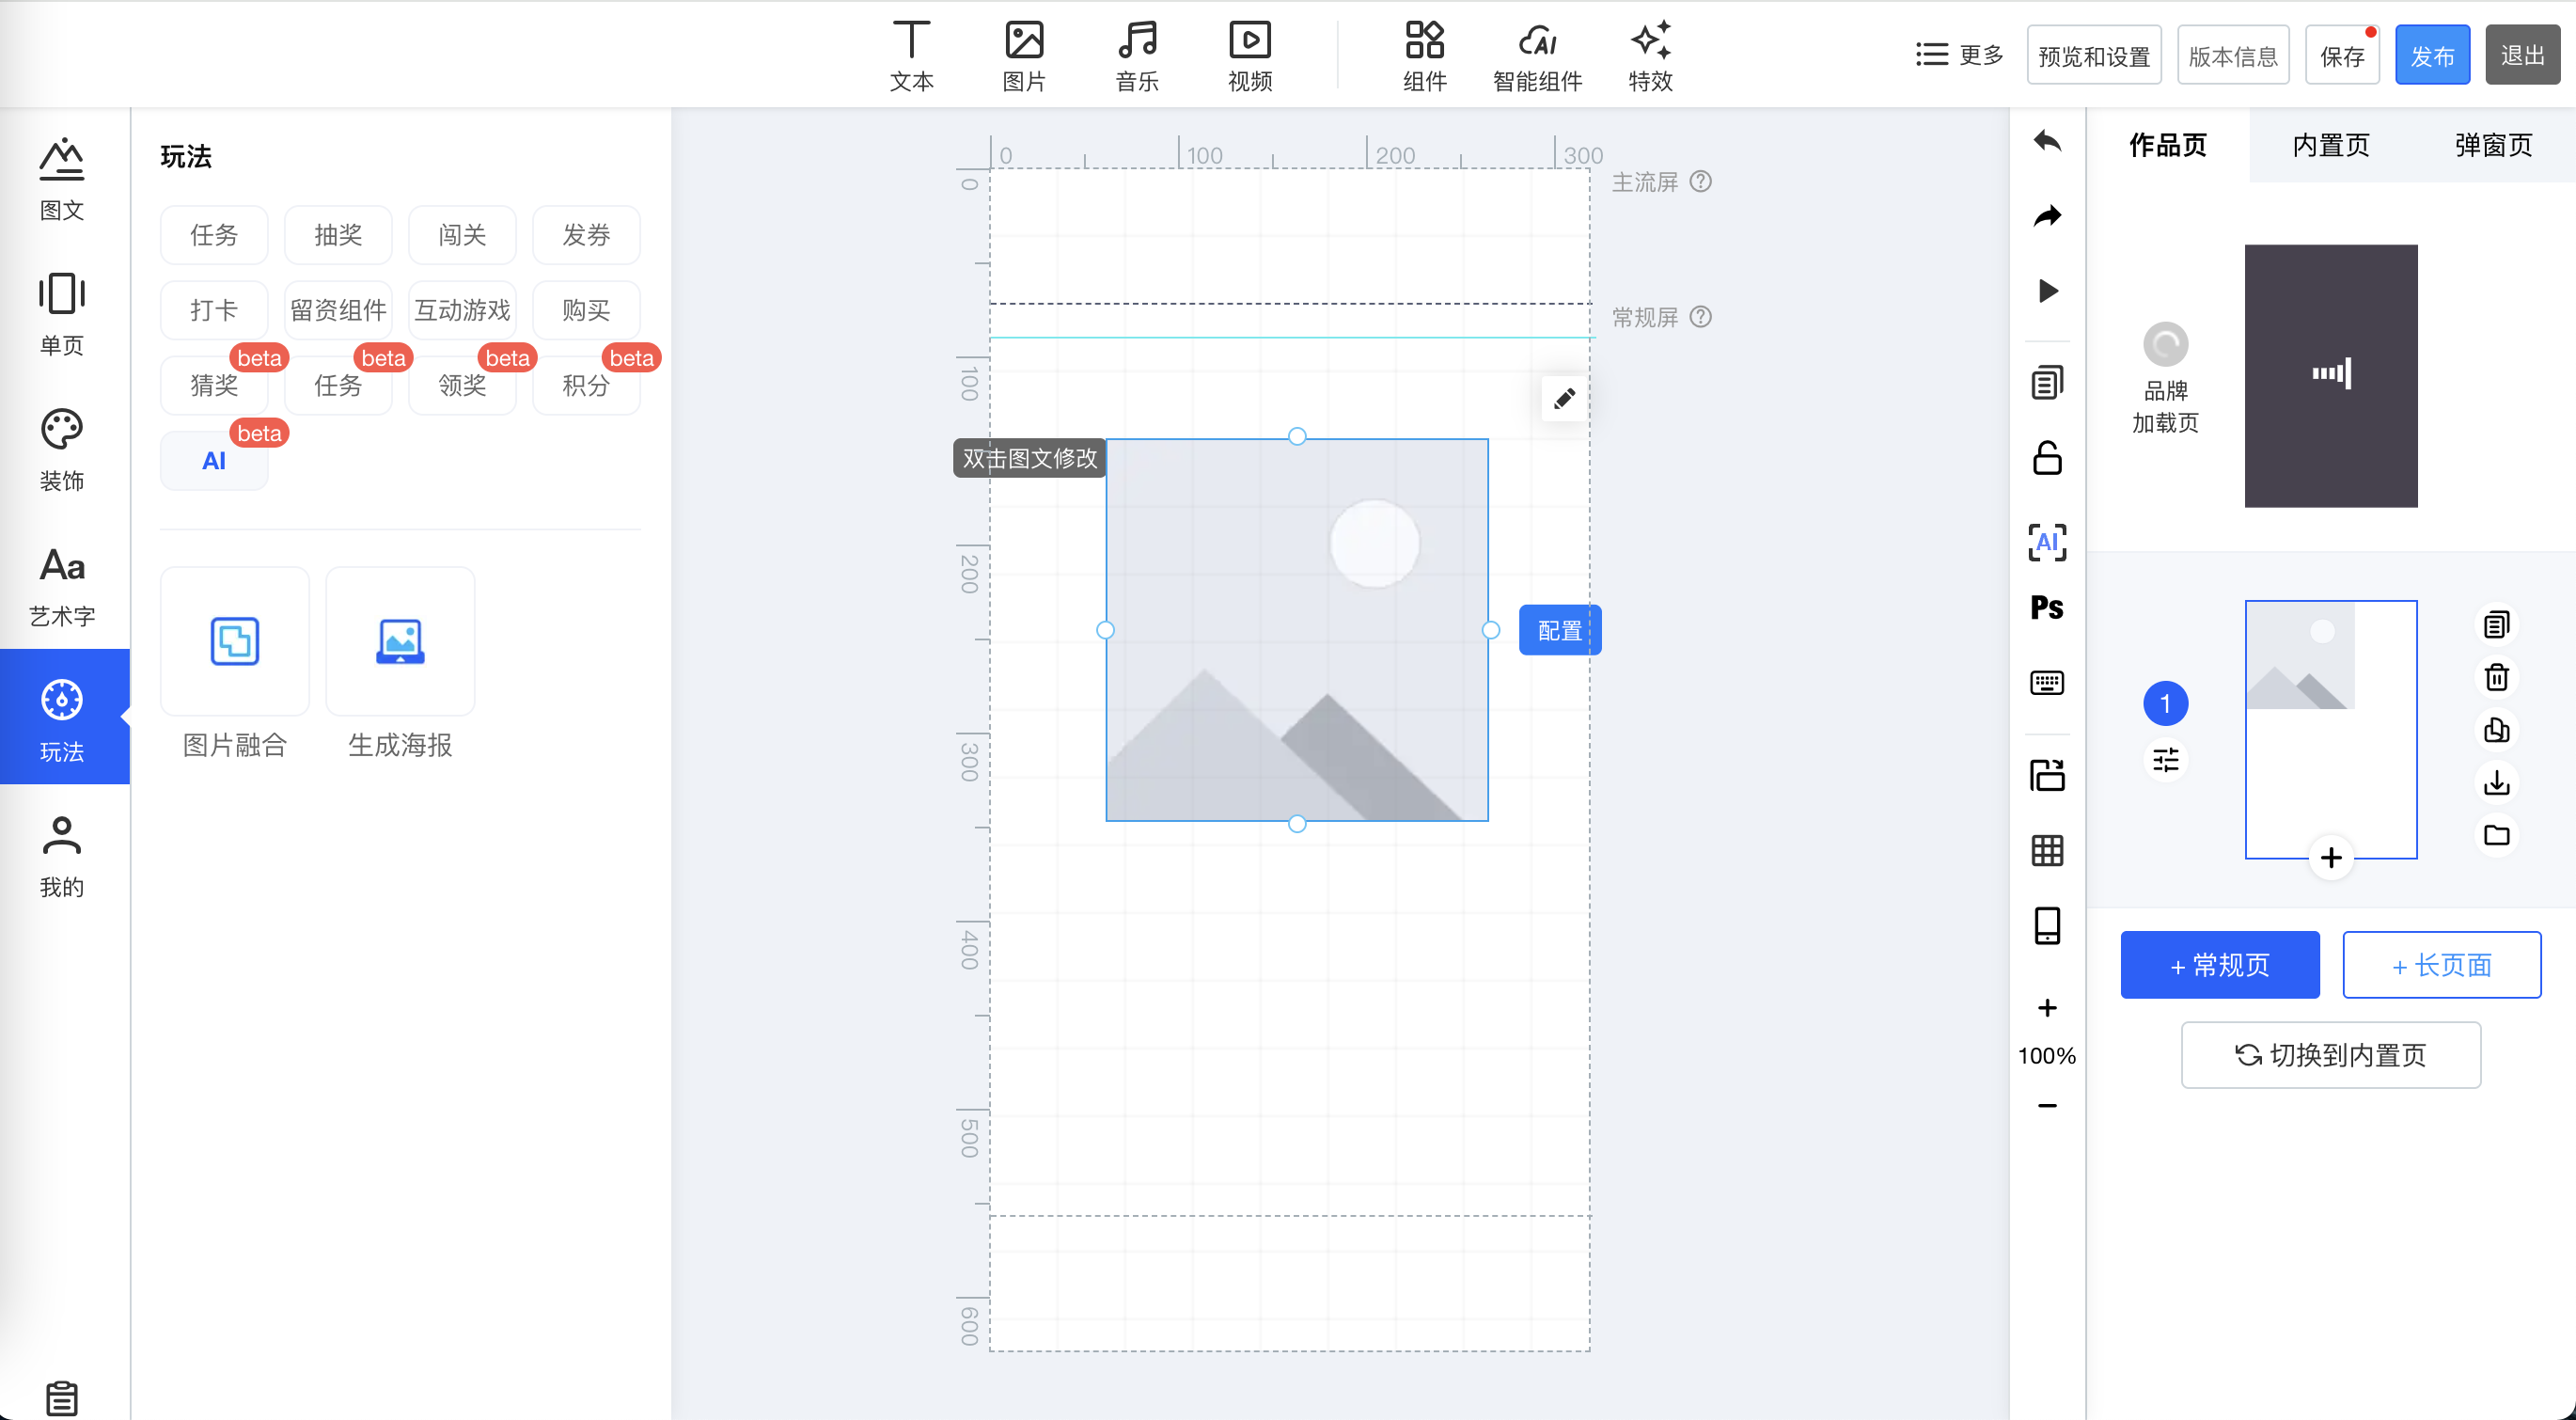Open page settings sliders icon

tap(2165, 760)
